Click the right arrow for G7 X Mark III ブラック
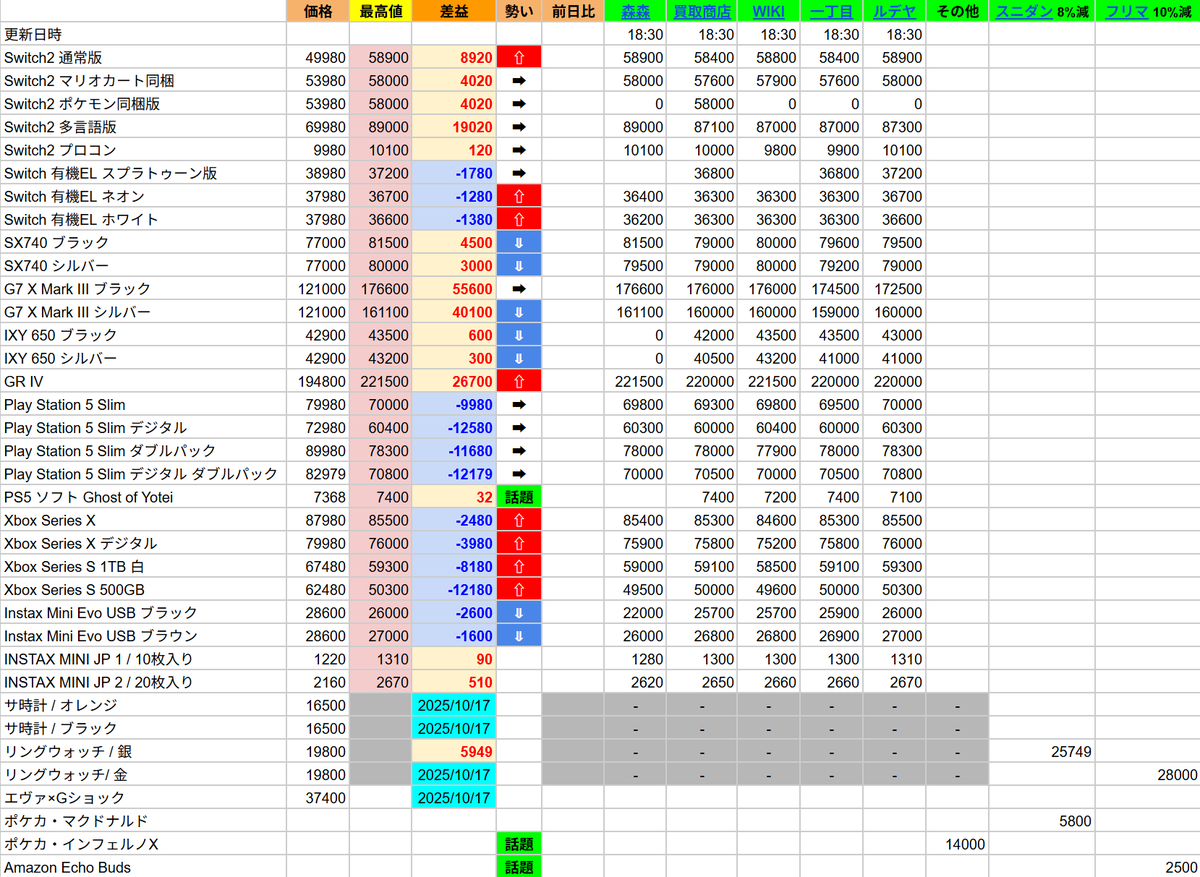The height and width of the screenshot is (877, 1200). [x=518, y=289]
